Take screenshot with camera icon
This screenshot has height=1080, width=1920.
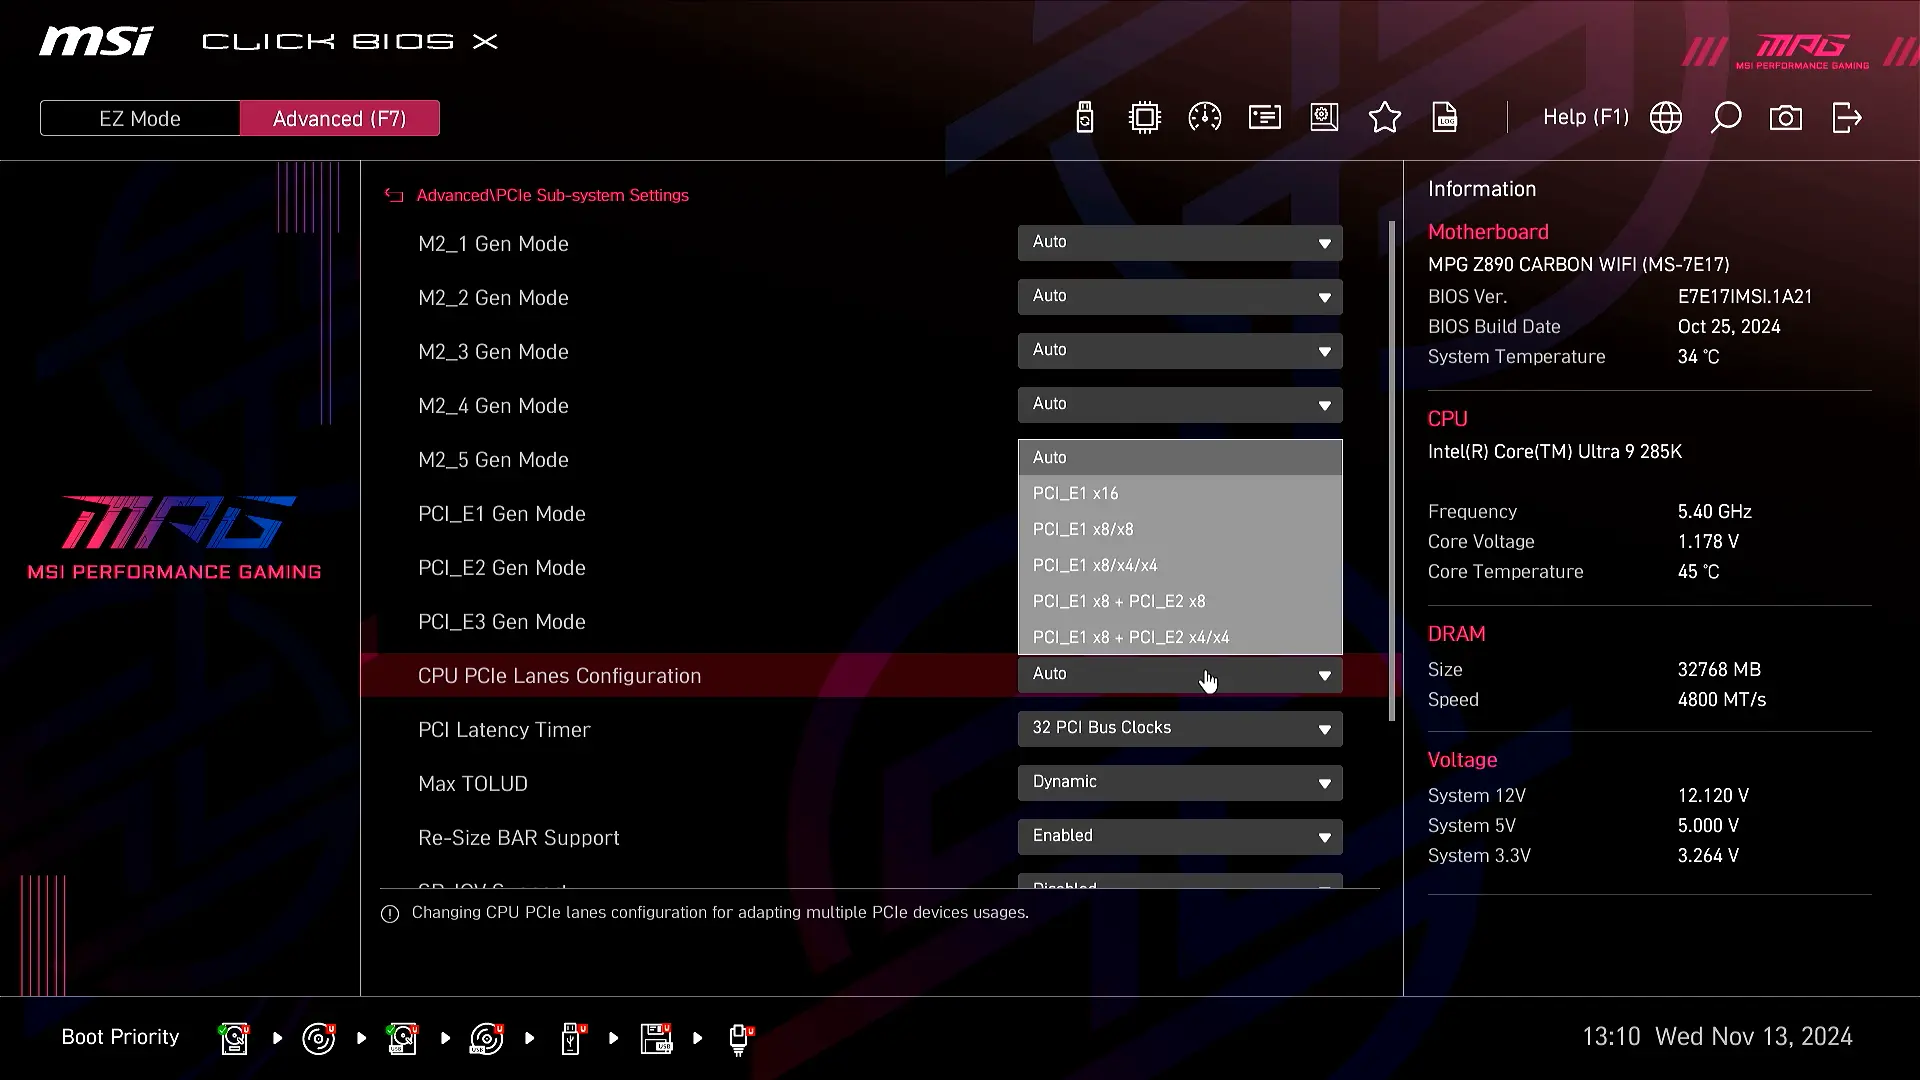(x=1786, y=118)
